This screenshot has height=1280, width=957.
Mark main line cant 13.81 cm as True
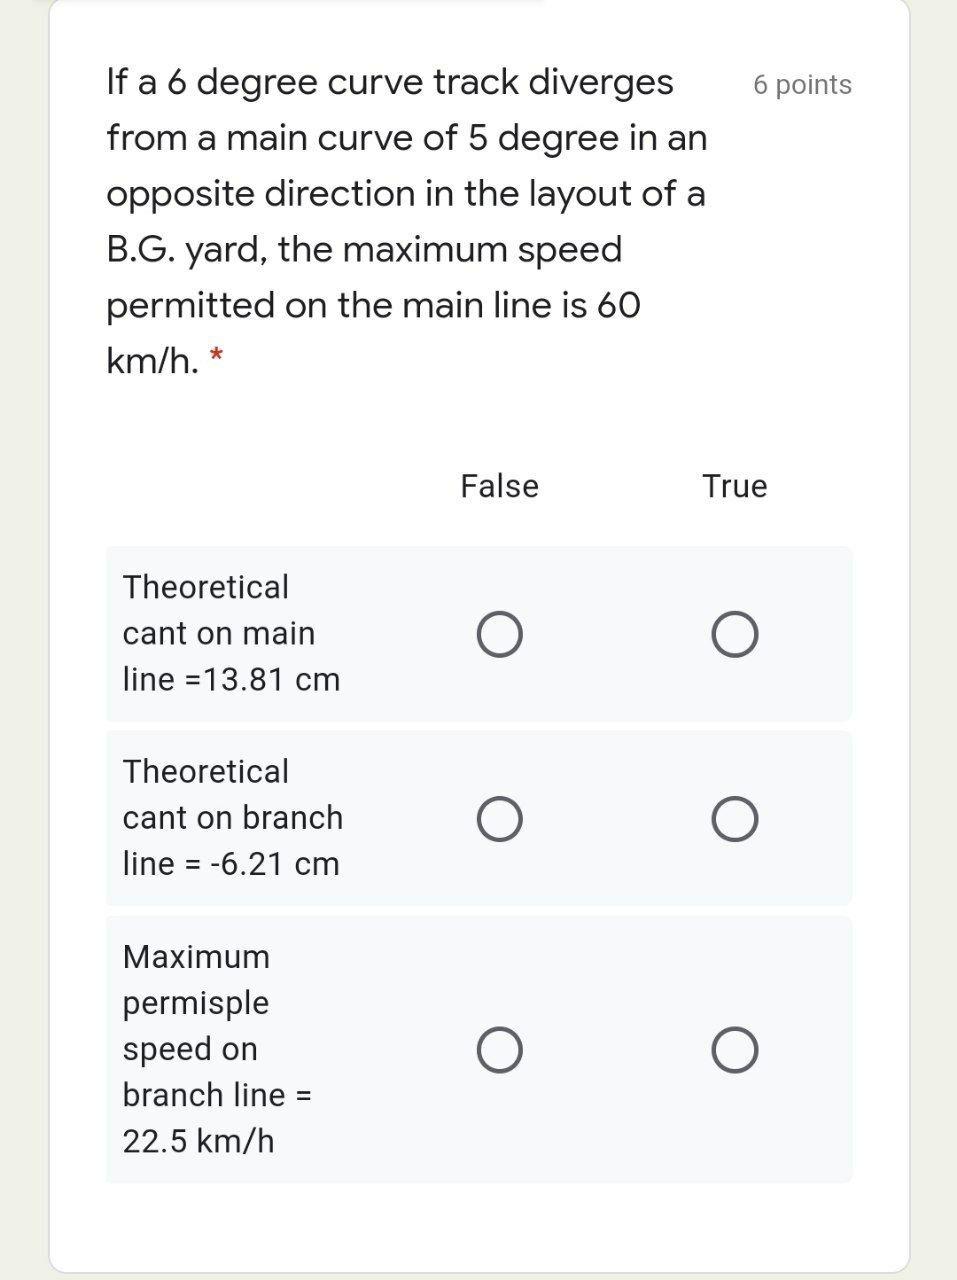[735, 634]
